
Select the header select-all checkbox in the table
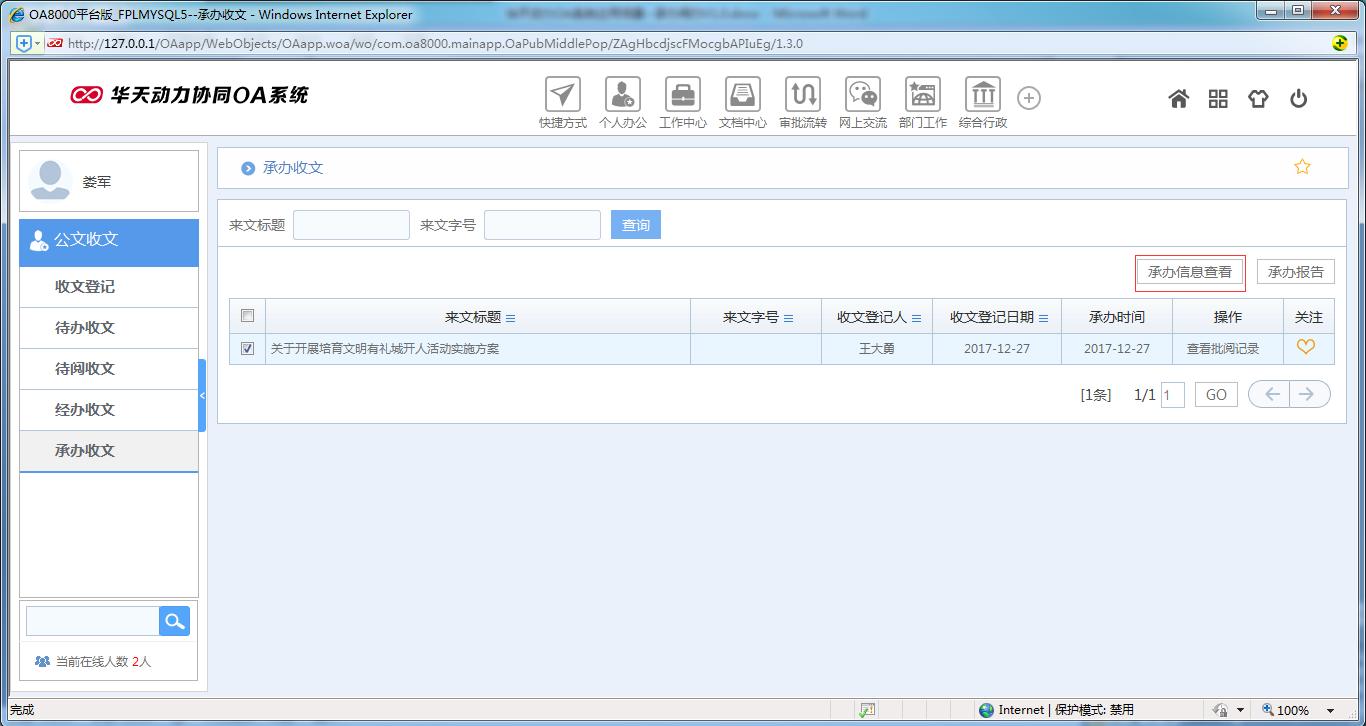(246, 315)
